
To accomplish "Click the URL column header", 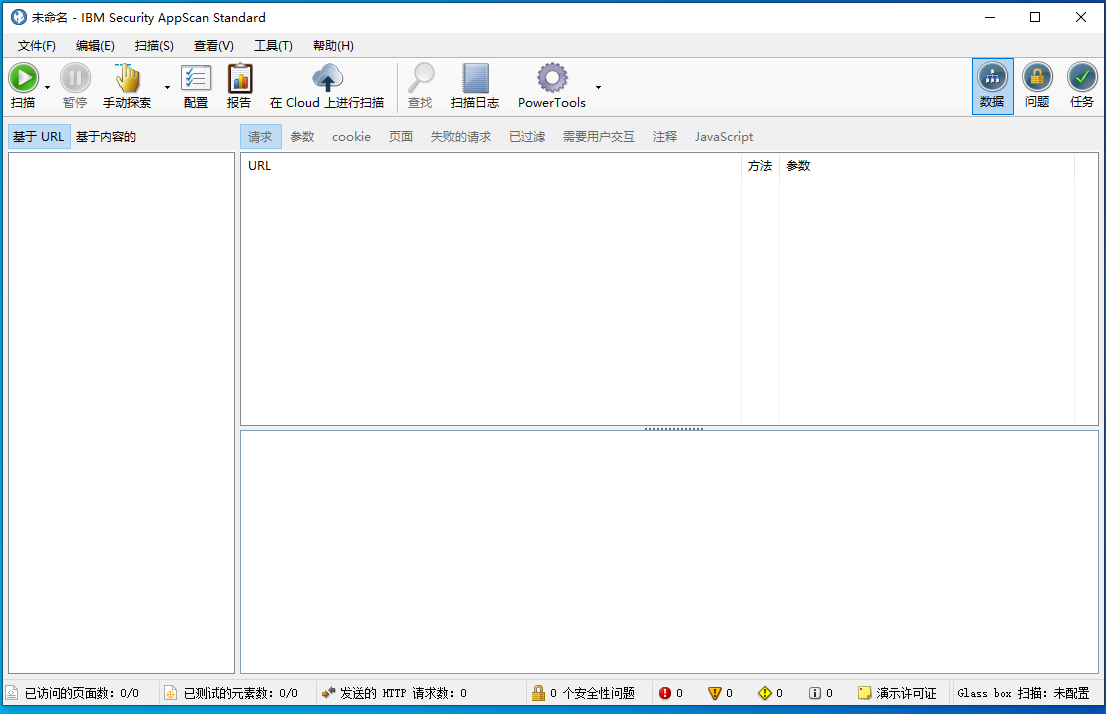I will click(x=491, y=166).
